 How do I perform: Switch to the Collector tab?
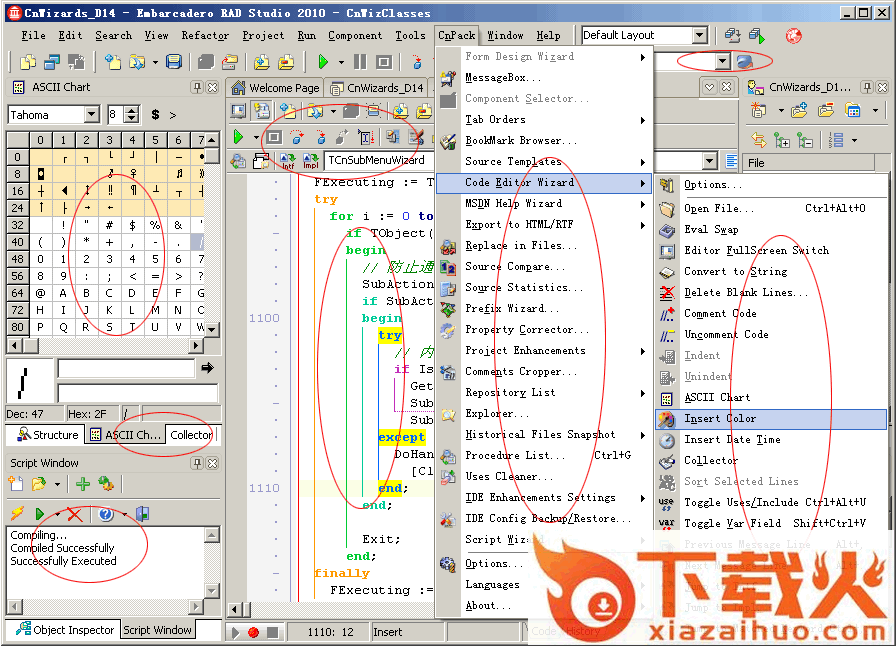[x=191, y=435]
